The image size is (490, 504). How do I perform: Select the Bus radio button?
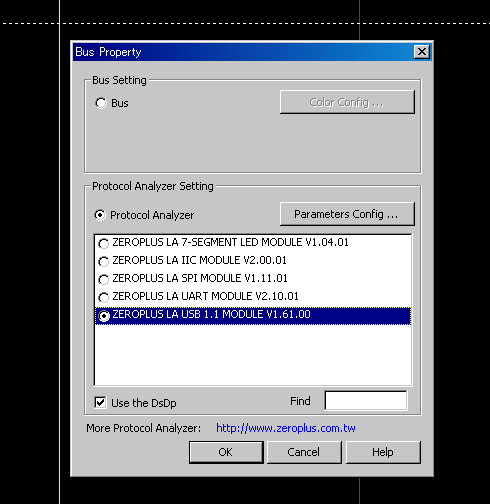point(101,103)
